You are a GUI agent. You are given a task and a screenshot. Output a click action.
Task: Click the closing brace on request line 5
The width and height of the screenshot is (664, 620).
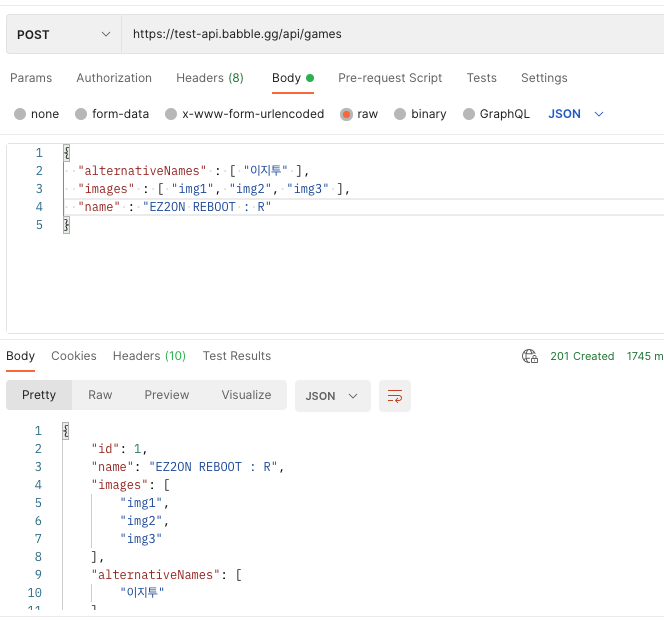(66, 225)
